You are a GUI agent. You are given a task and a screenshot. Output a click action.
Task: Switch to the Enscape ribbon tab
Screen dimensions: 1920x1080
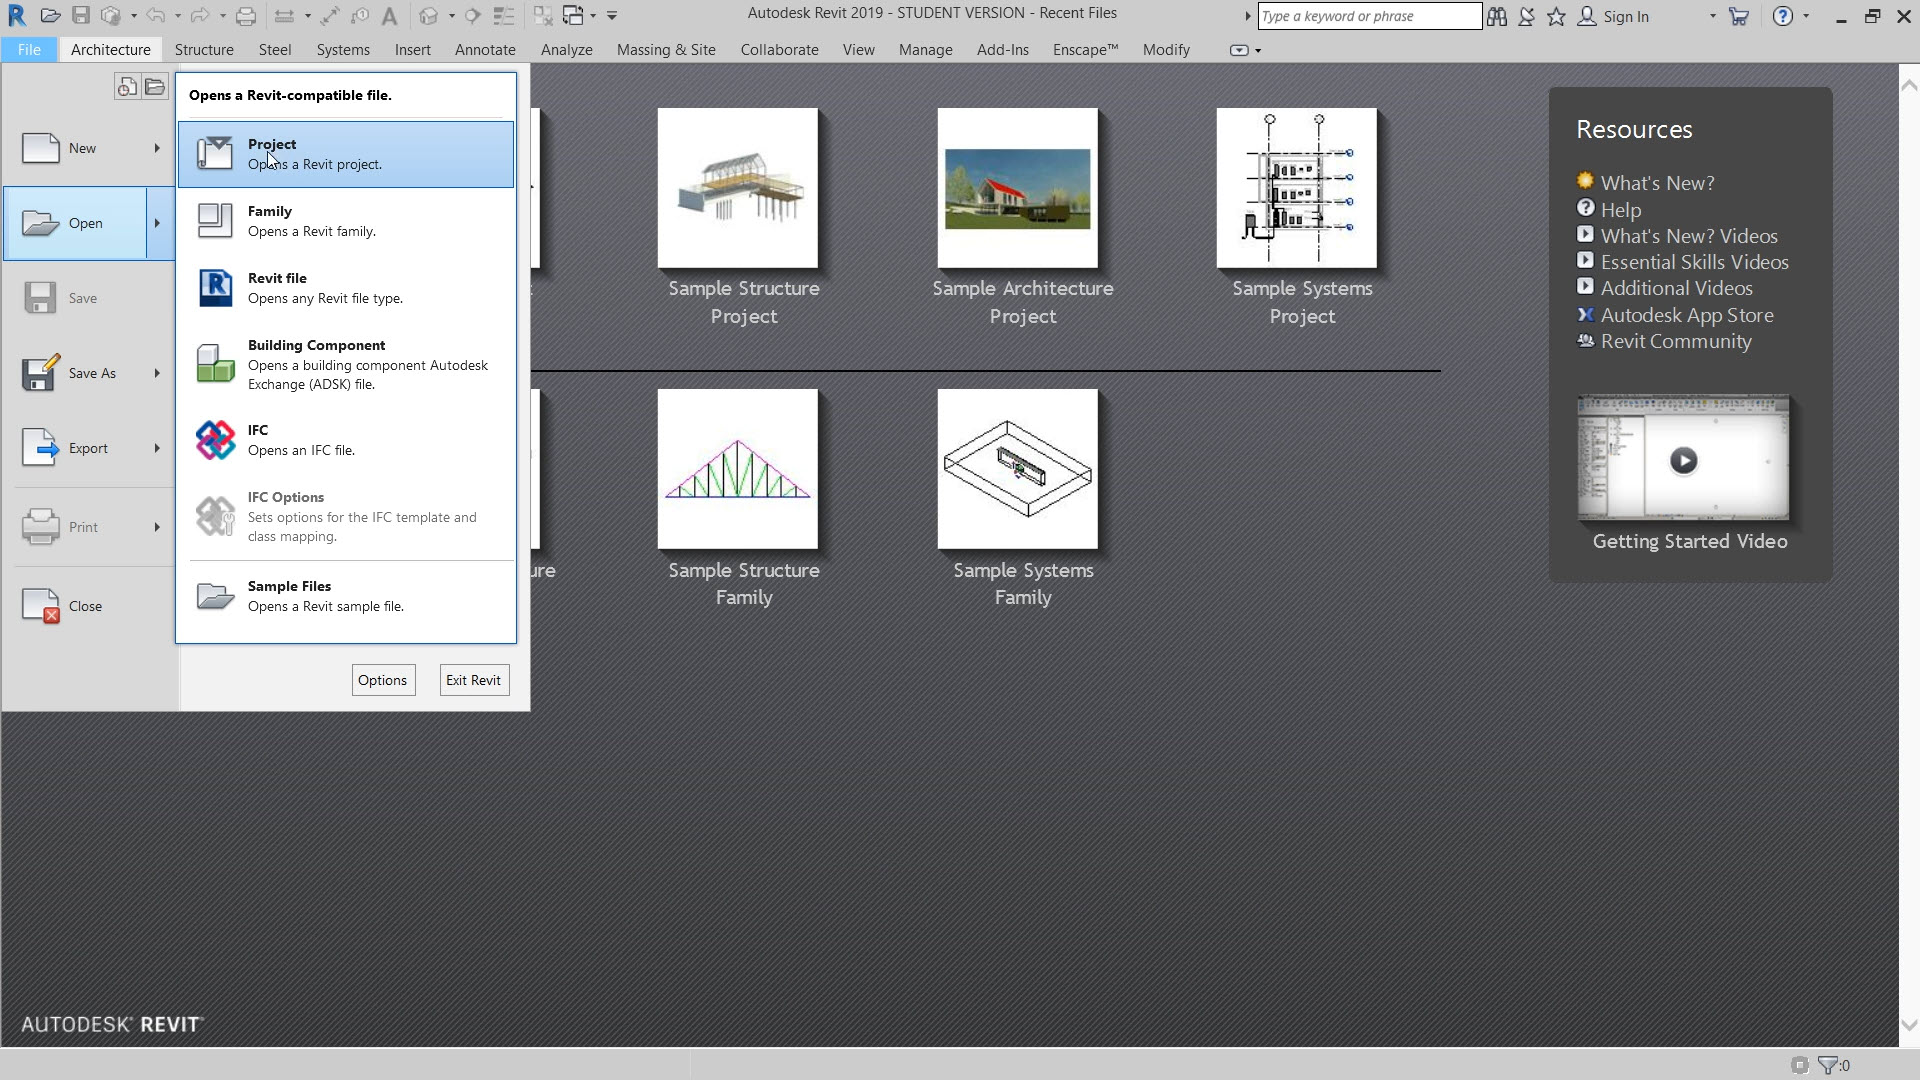(x=1085, y=49)
